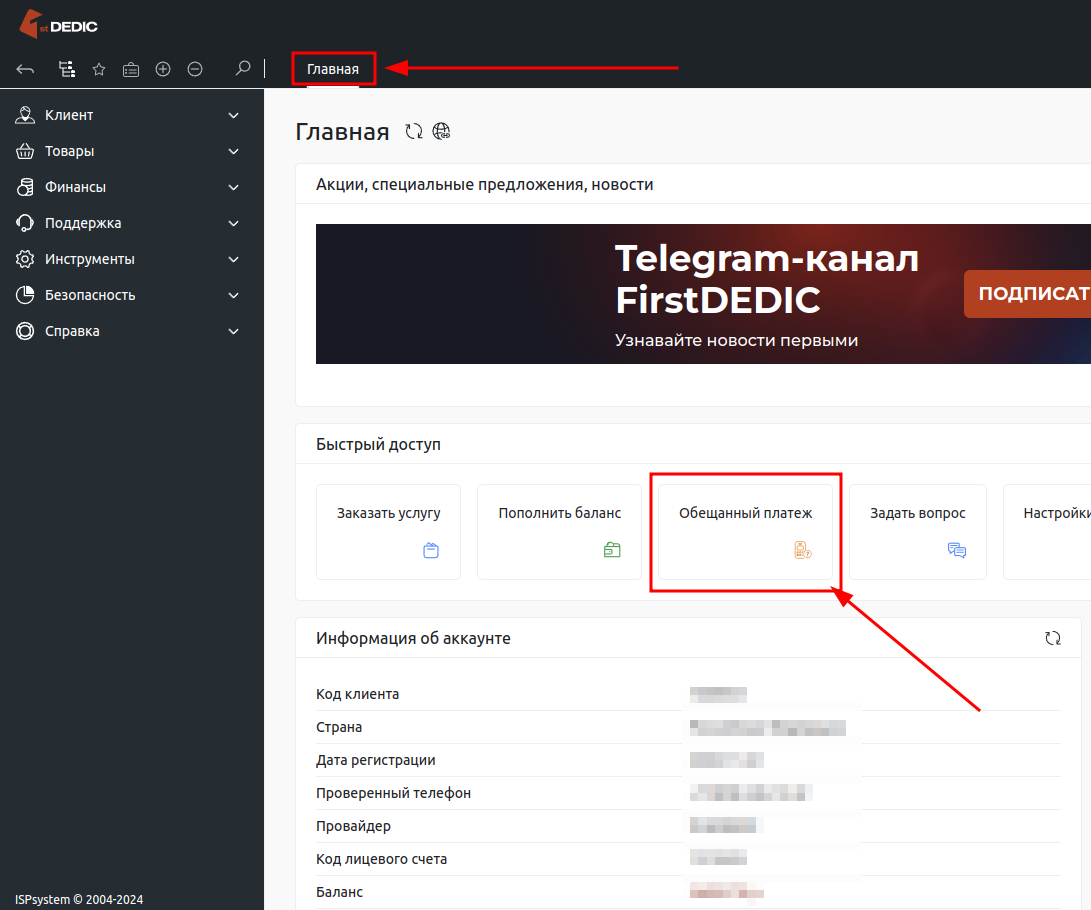Screen dimensions: 1091x910
Task: Click the 'Баланс' row label
Action: coord(340,892)
